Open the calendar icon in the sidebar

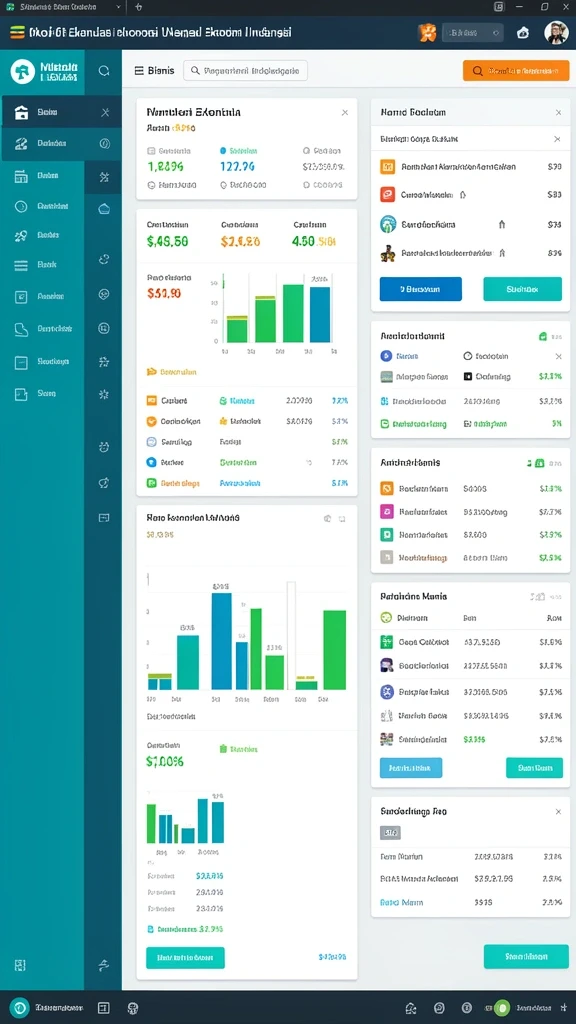point(21,176)
